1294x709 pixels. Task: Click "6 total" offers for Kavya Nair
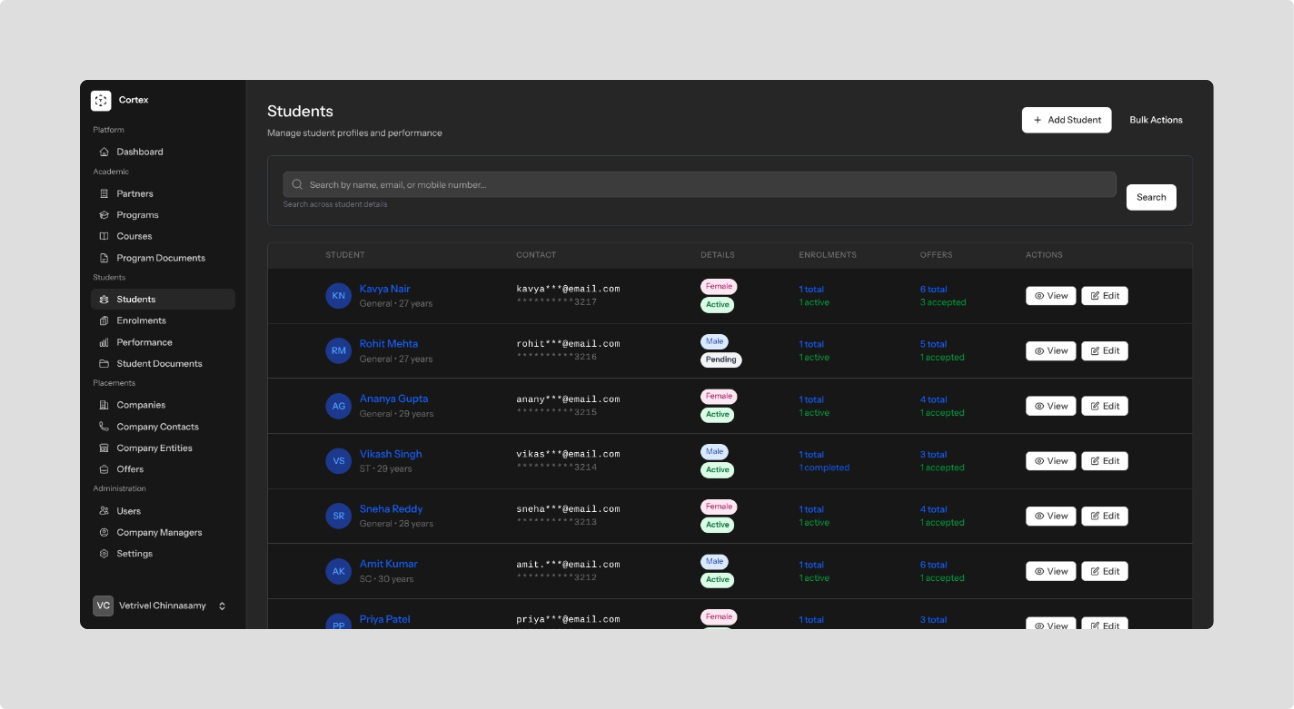tap(933, 289)
